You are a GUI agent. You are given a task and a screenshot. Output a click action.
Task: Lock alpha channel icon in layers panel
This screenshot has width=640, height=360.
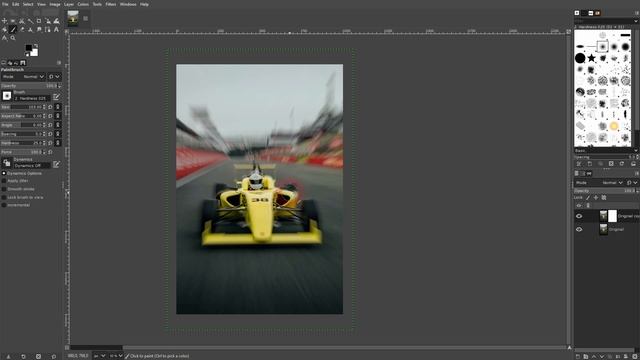pos(604,198)
